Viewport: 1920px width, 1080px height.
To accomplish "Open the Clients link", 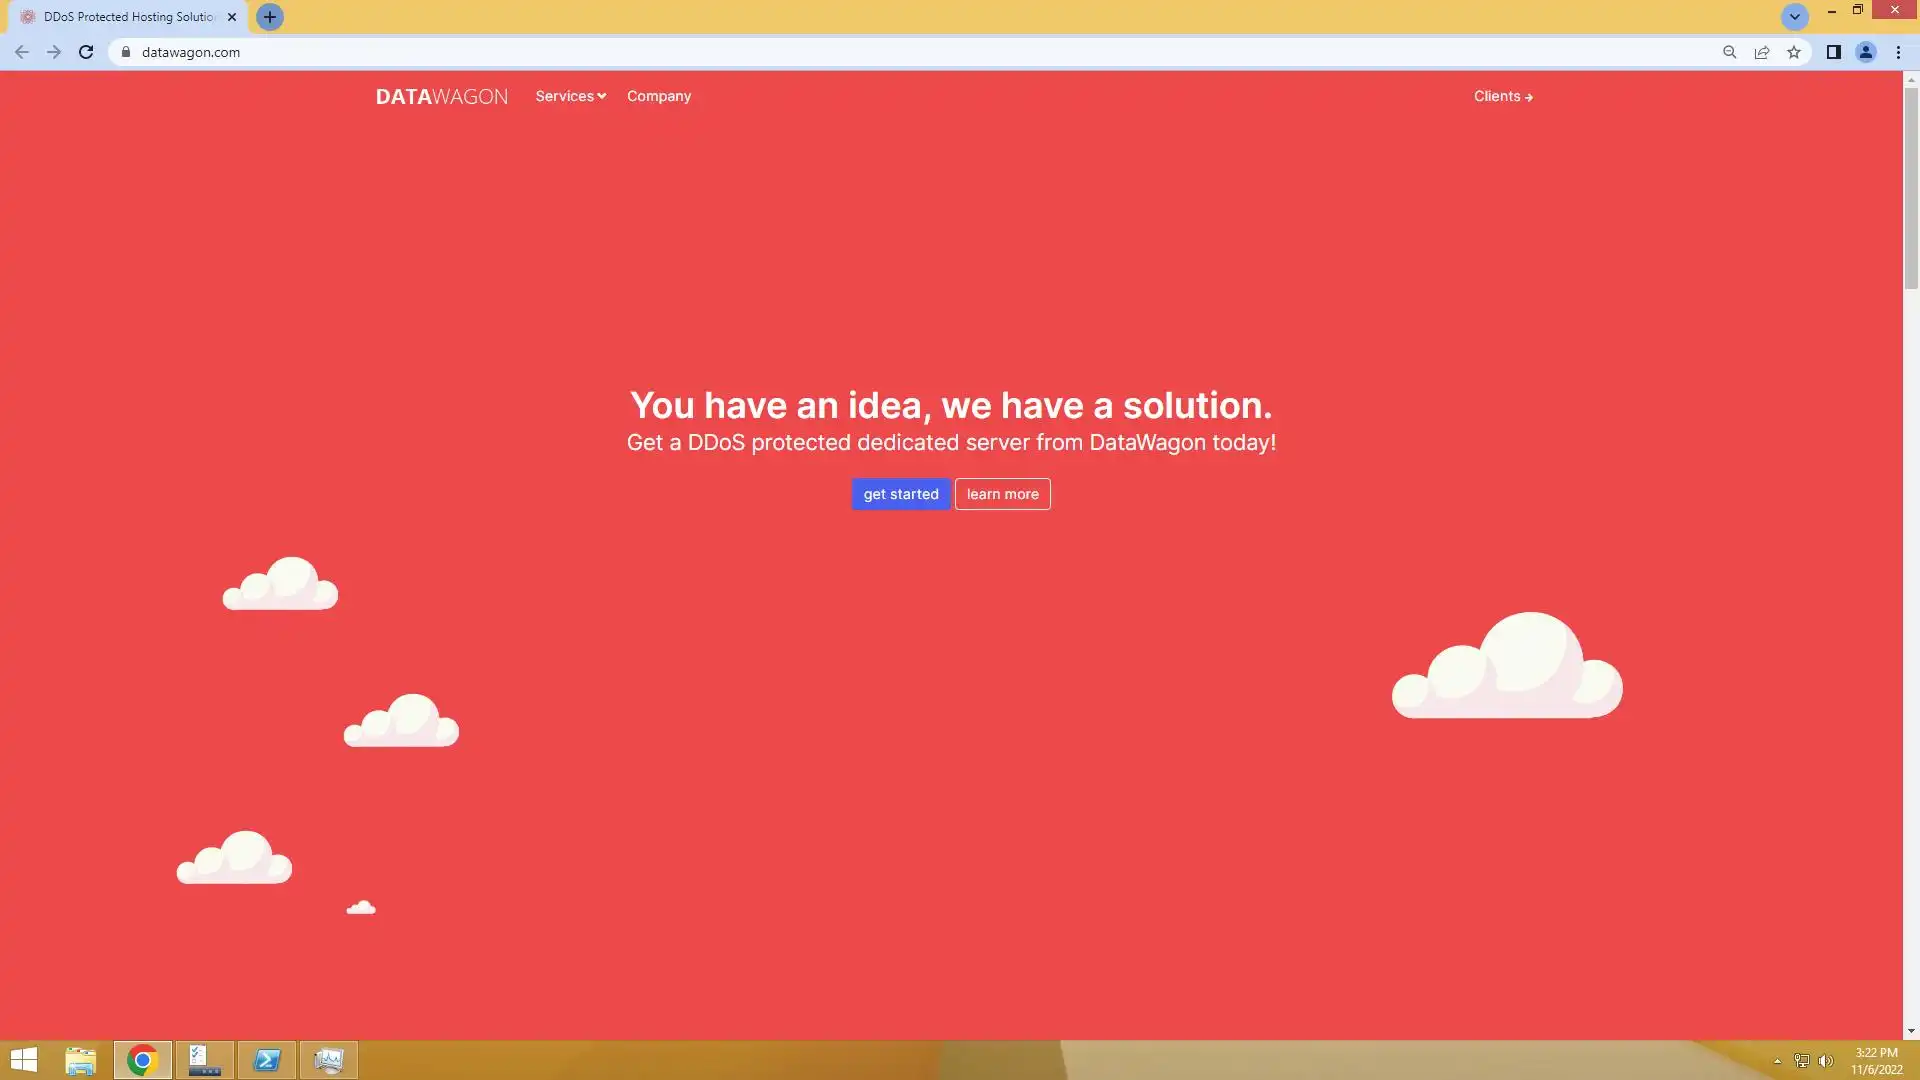I will coord(1502,96).
